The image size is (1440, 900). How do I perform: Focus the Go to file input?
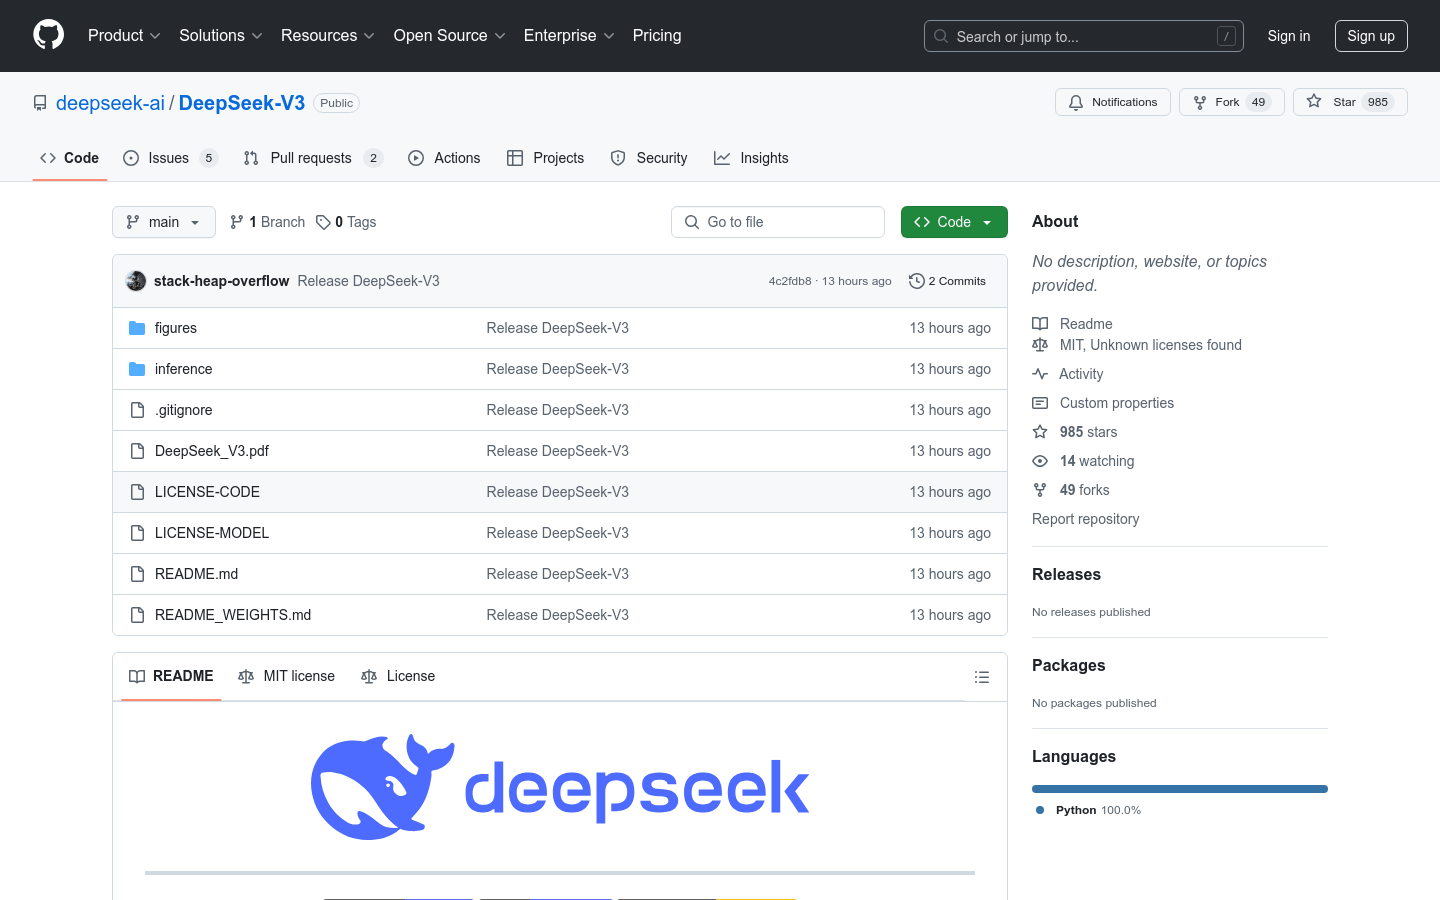pyautogui.click(x=778, y=222)
